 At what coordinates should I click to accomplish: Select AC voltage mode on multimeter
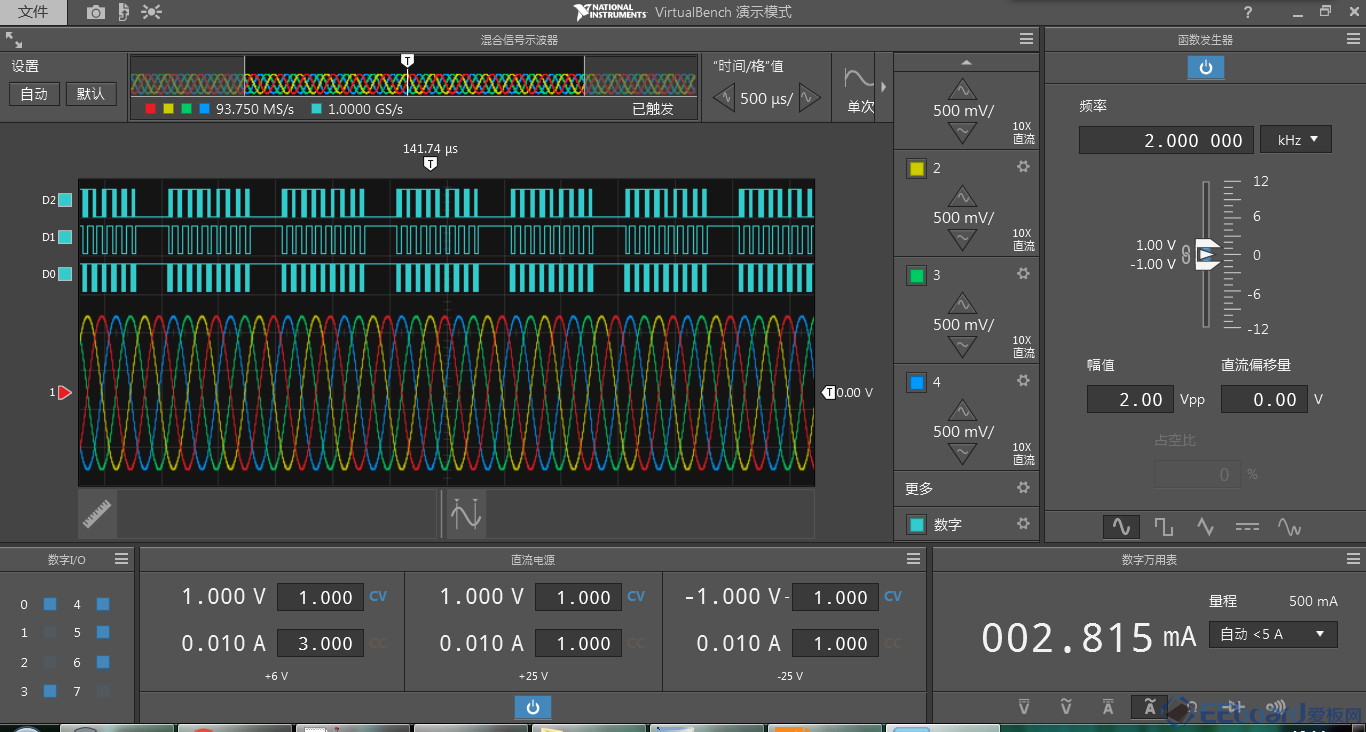(1066, 707)
